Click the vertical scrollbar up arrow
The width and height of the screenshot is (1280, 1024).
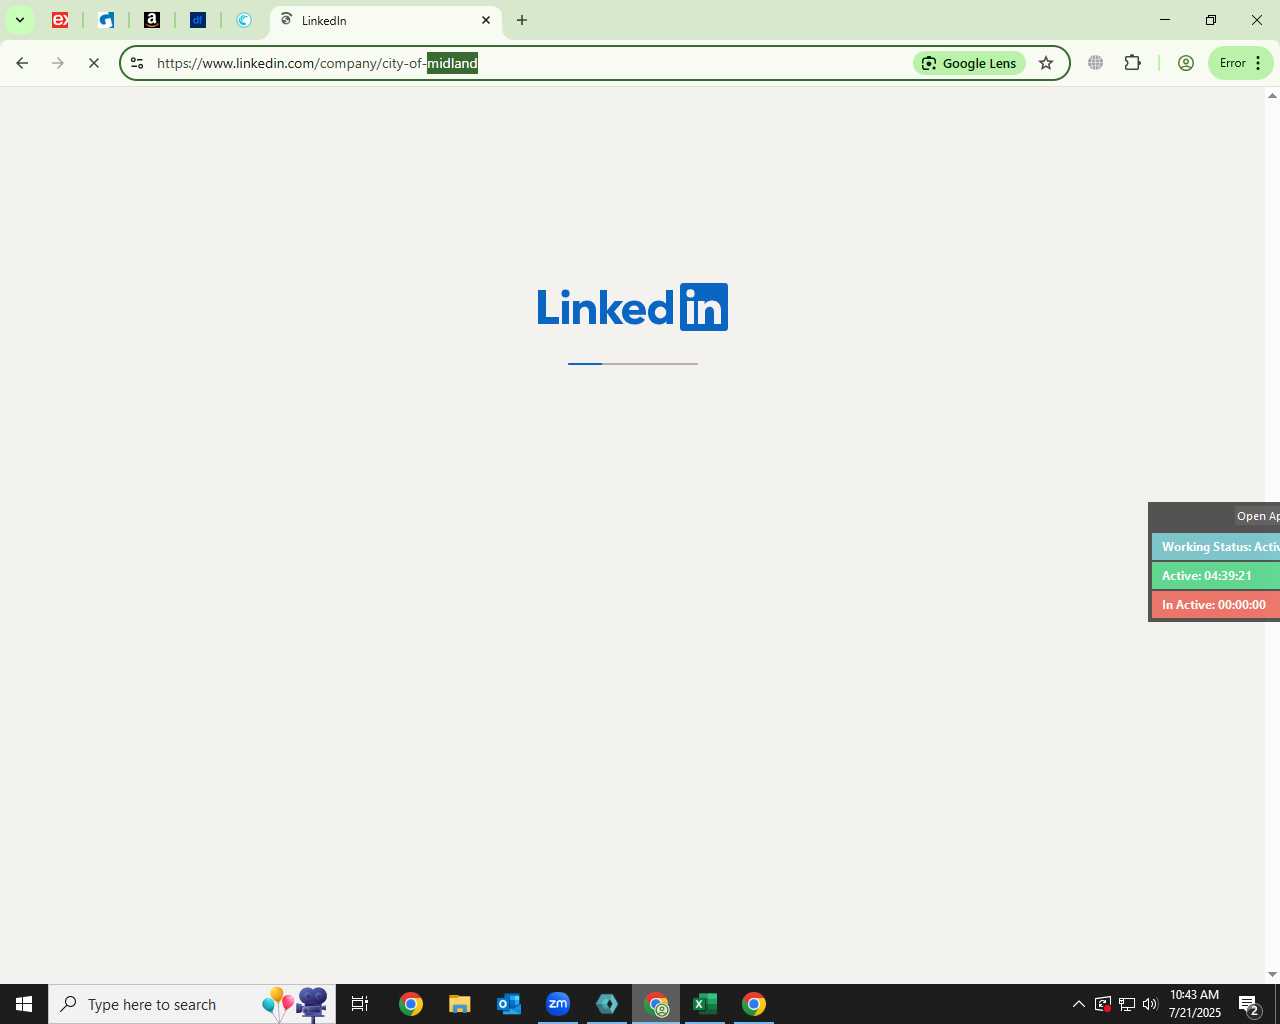point(1272,95)
